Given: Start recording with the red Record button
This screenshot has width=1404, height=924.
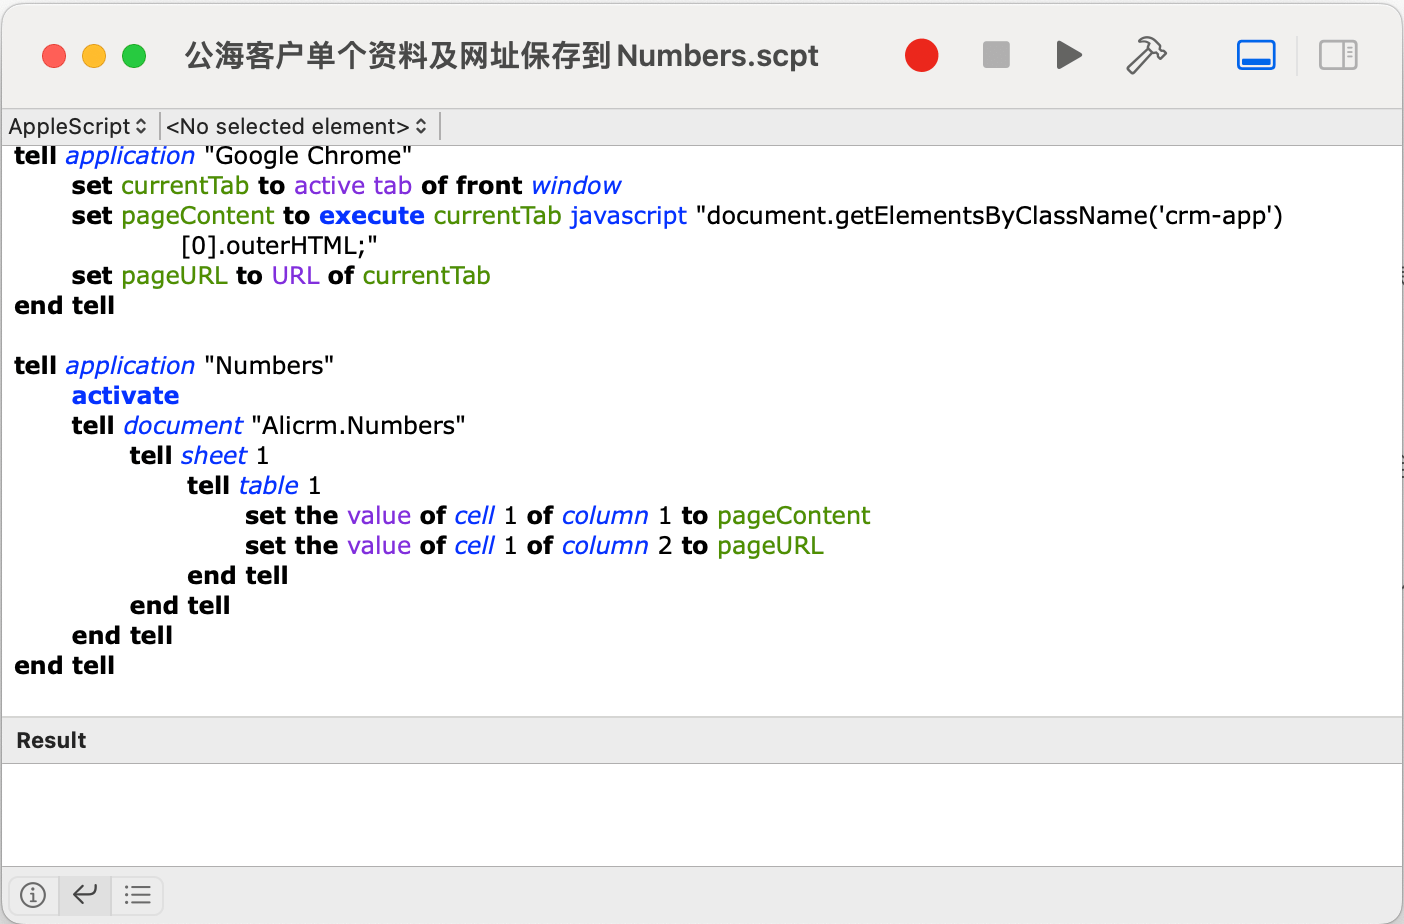Looking at the screenshot, I should (x=921, y=55).
